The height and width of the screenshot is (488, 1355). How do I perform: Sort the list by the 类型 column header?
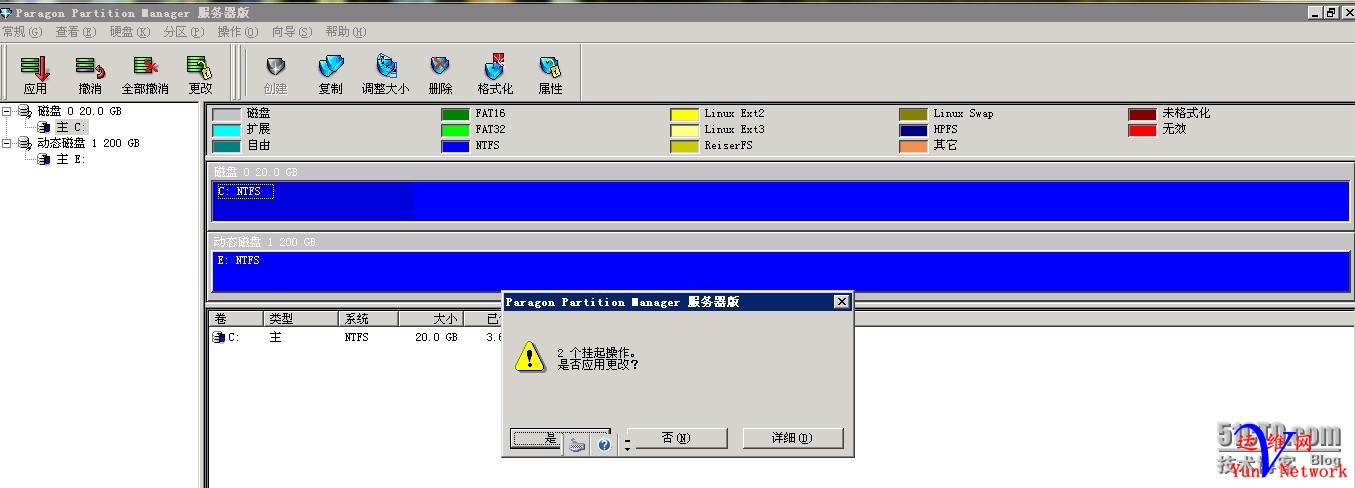click(301, 319)
